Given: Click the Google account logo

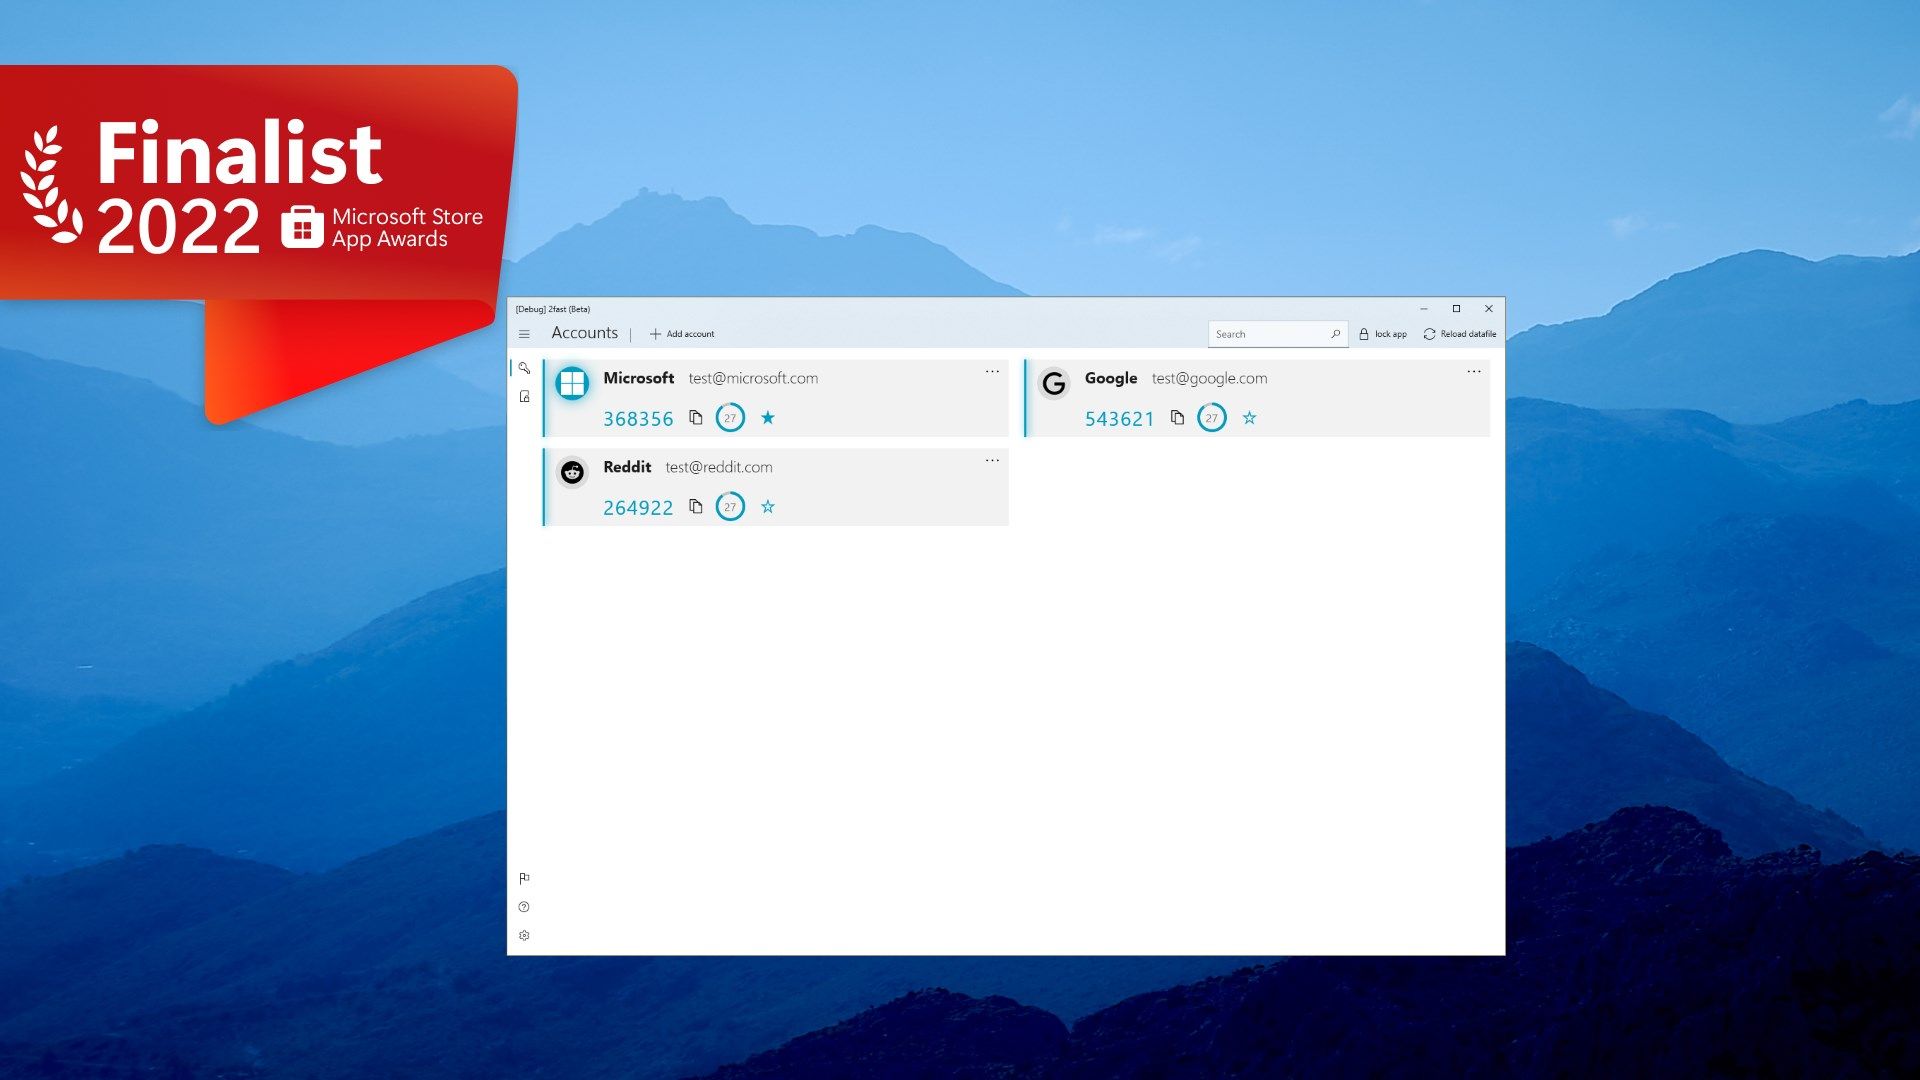Looking at the screenshot, I should tap(1054, 383).
